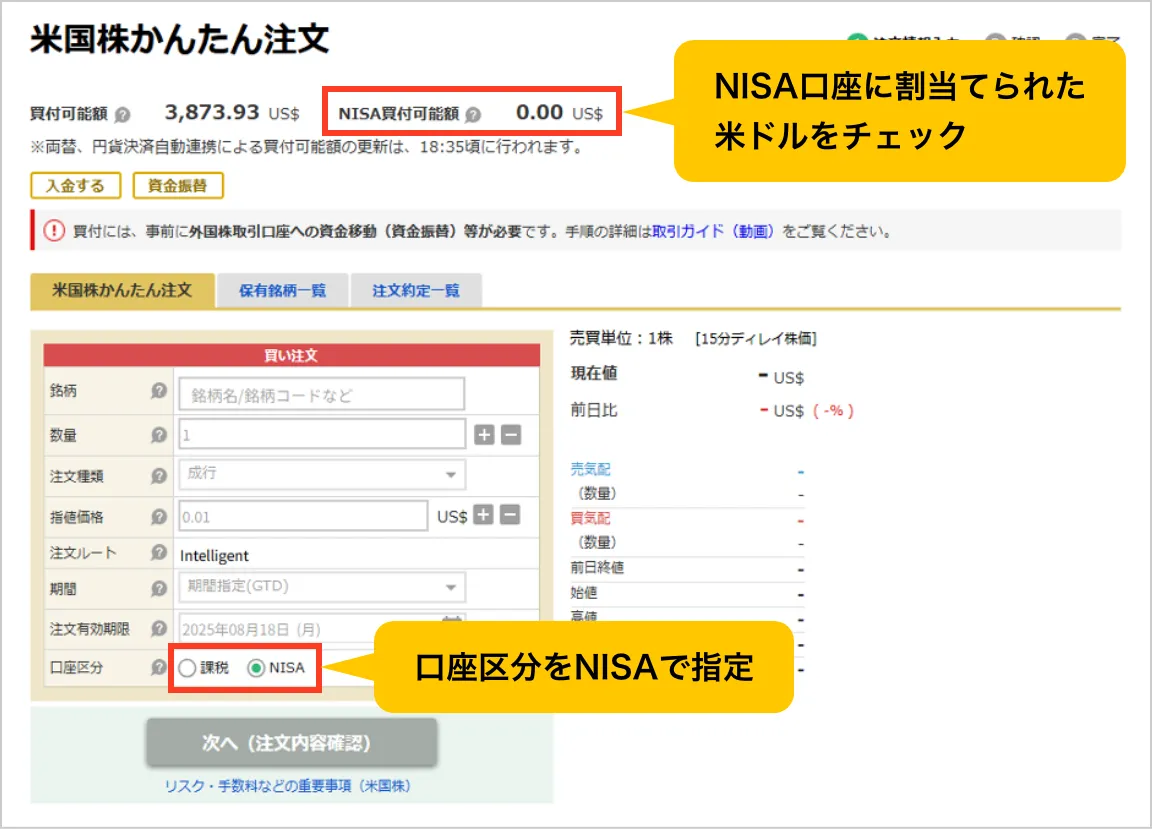Click help icon next to 注文種類

tap(158, 476)
